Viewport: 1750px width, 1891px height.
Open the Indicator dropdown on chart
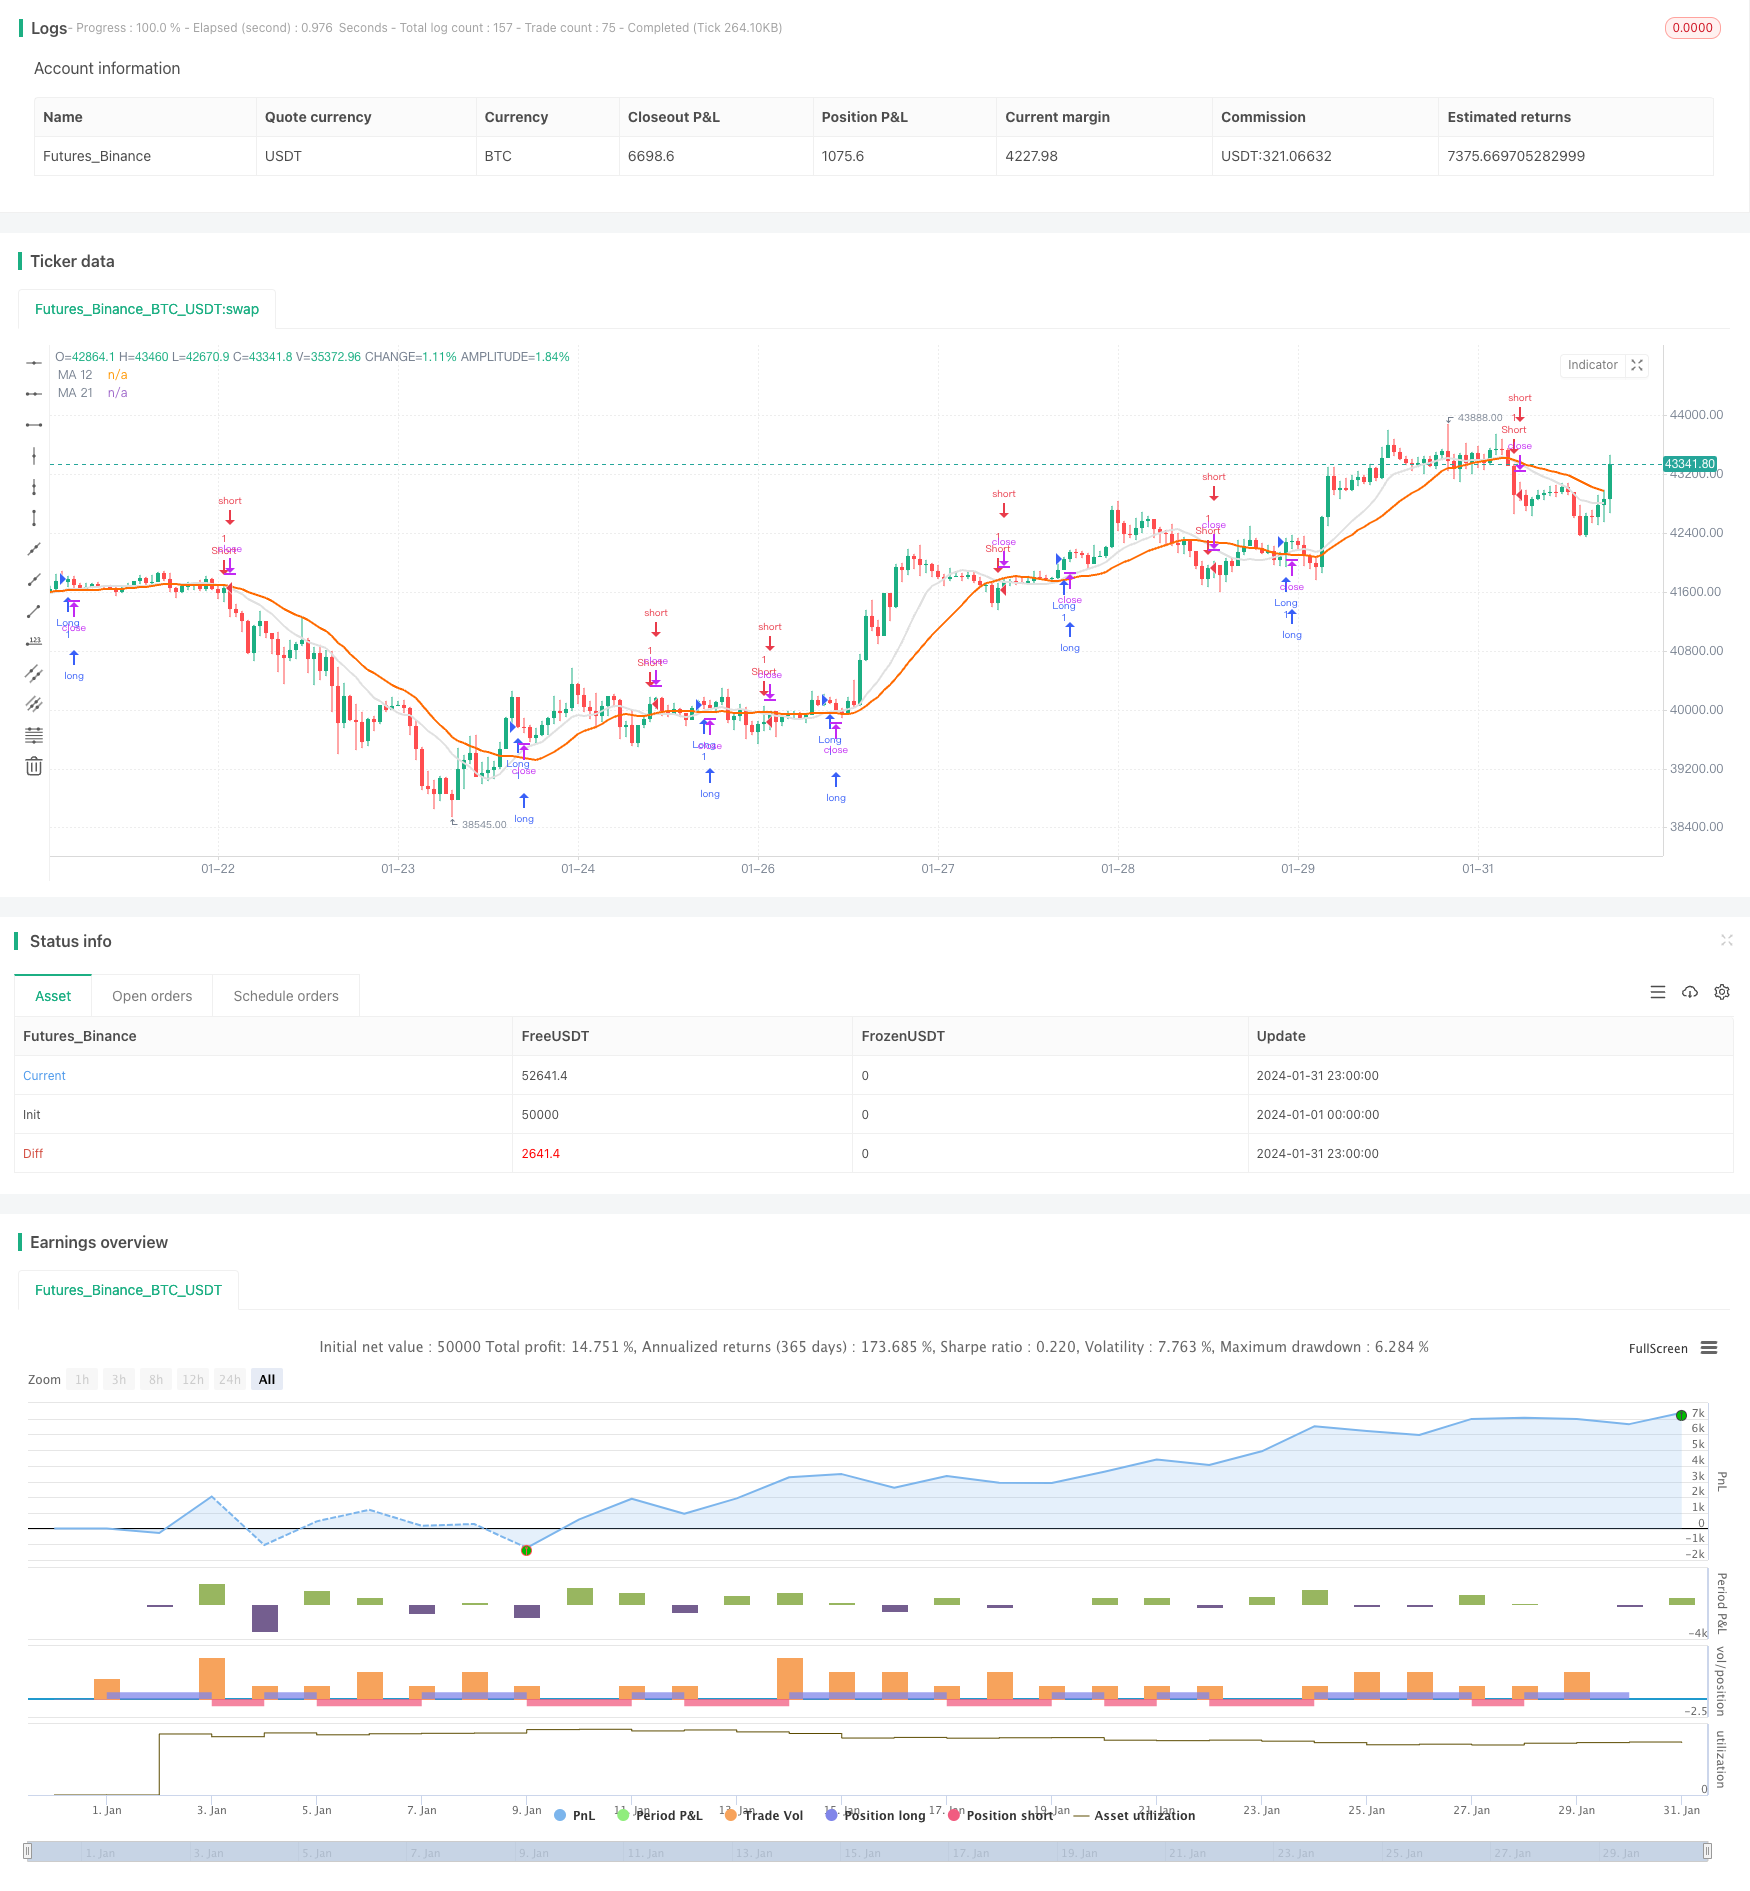1592,365
